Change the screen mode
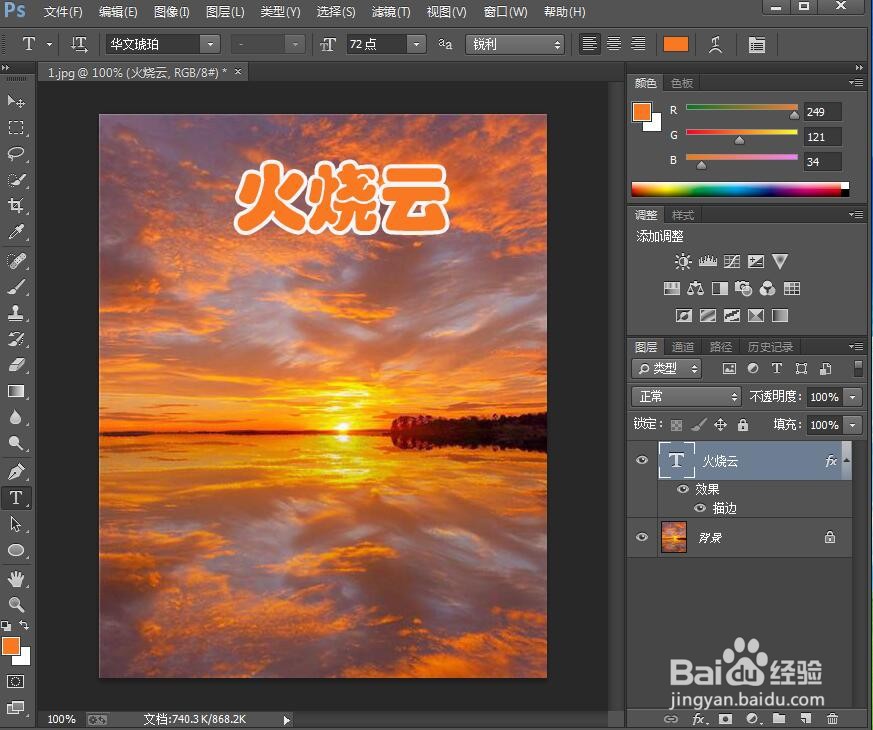873x730 pixels. [x=15, y=708]
